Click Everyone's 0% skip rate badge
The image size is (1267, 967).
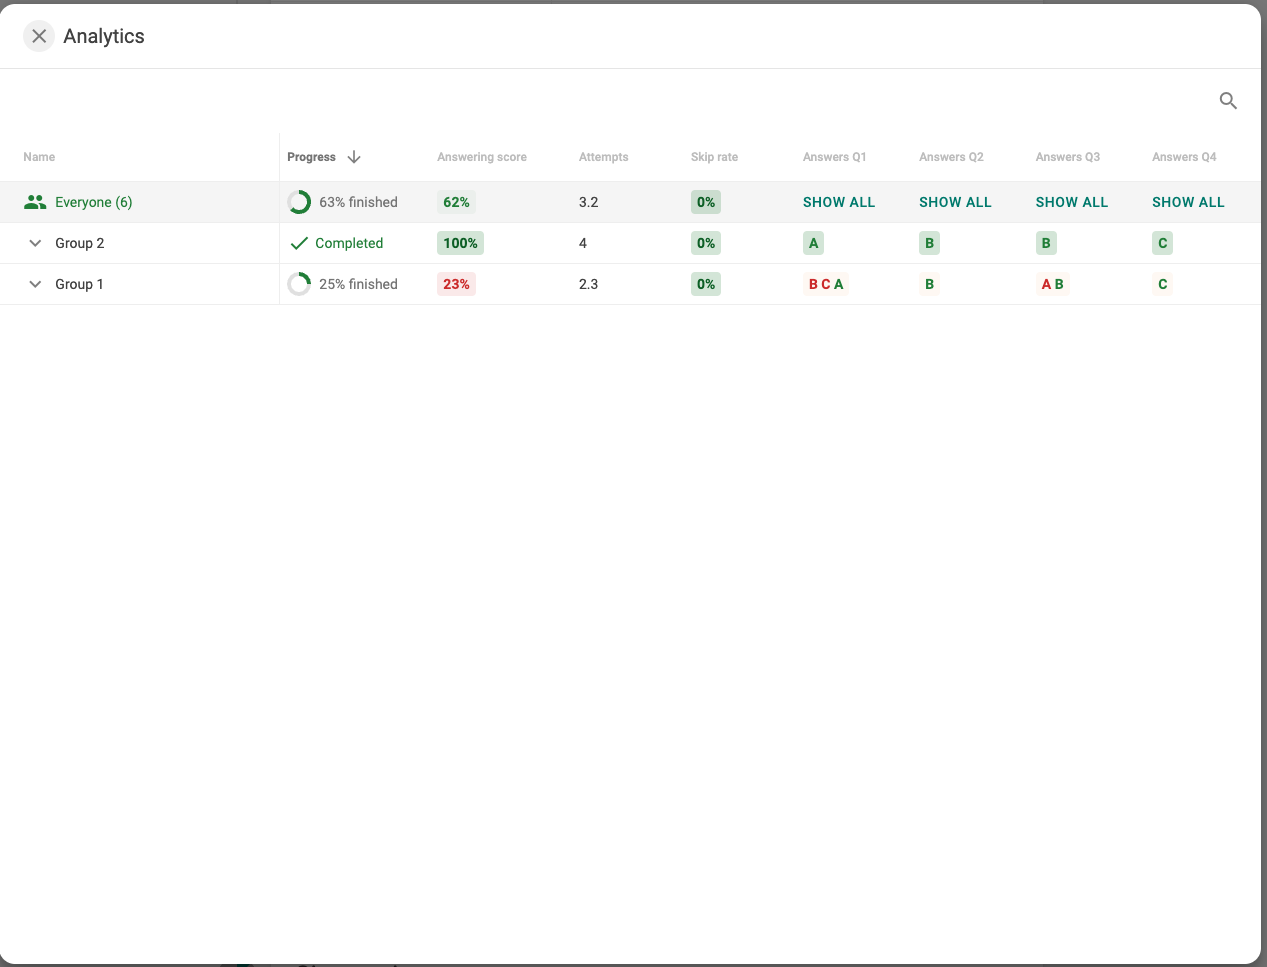click(706, 202)
